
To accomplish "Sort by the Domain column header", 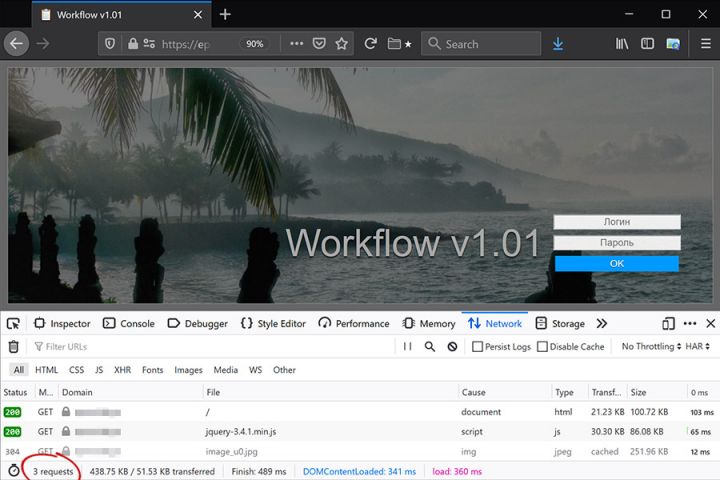I will click(130, 393).
